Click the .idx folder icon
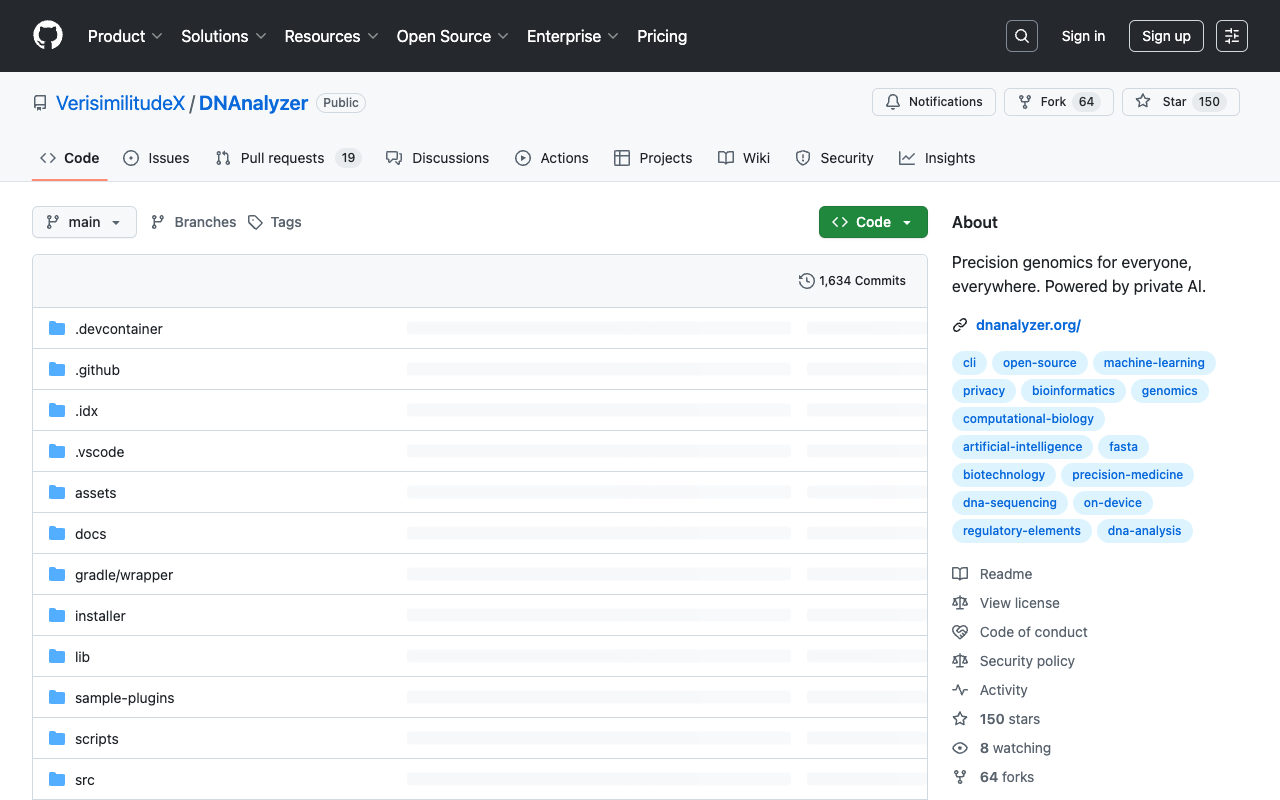Viewport: 1280px width, 800px height. (57, 411)
